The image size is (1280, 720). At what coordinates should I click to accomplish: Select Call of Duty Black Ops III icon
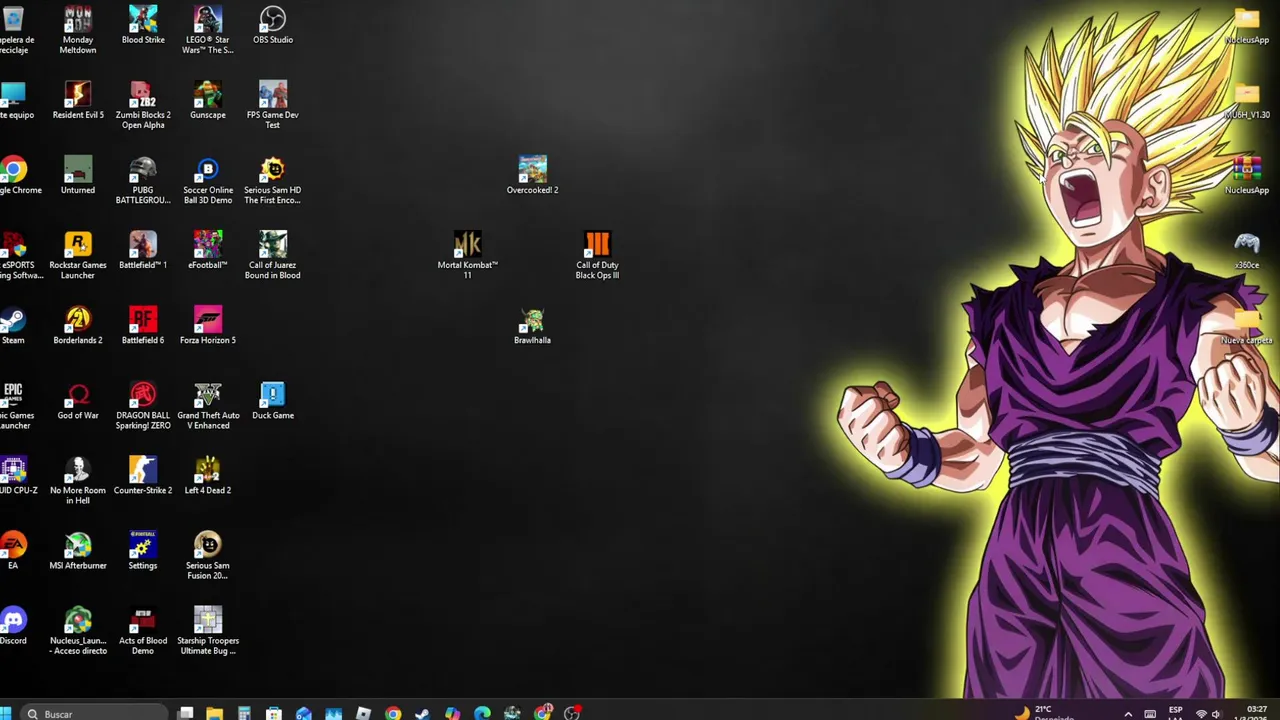597,255
